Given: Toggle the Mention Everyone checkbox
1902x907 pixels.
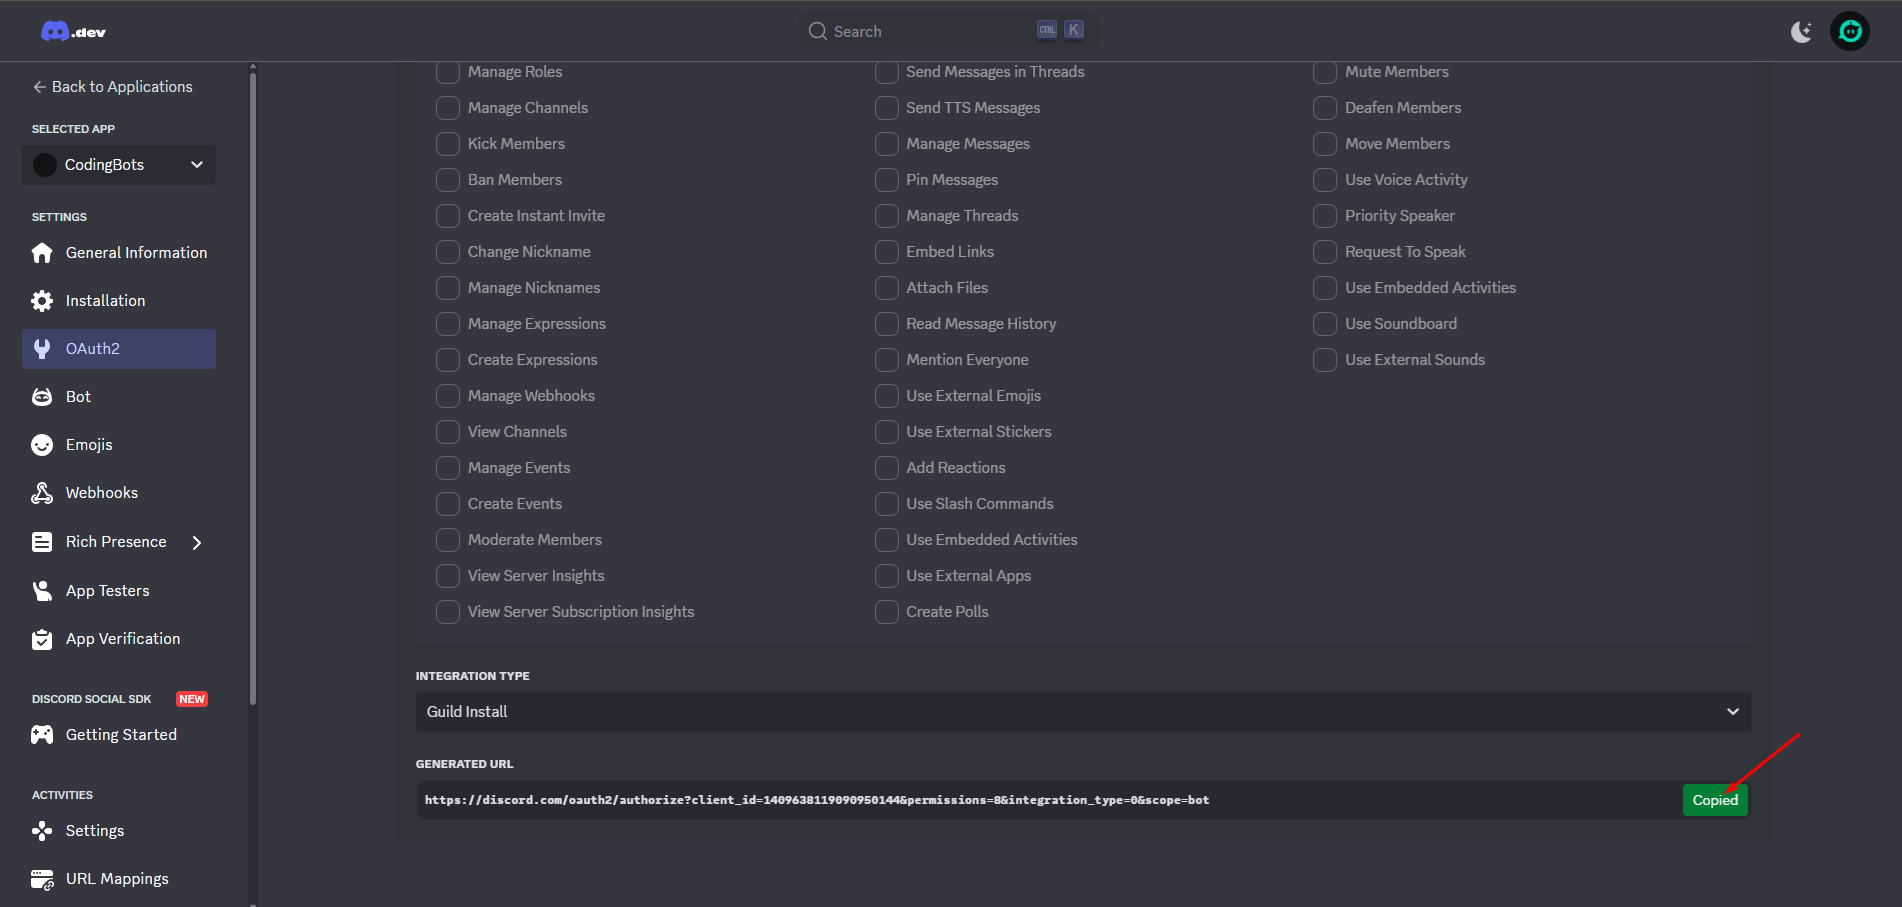Looking at the screenshot, I should pyautogui.click(x=887, y=360).
